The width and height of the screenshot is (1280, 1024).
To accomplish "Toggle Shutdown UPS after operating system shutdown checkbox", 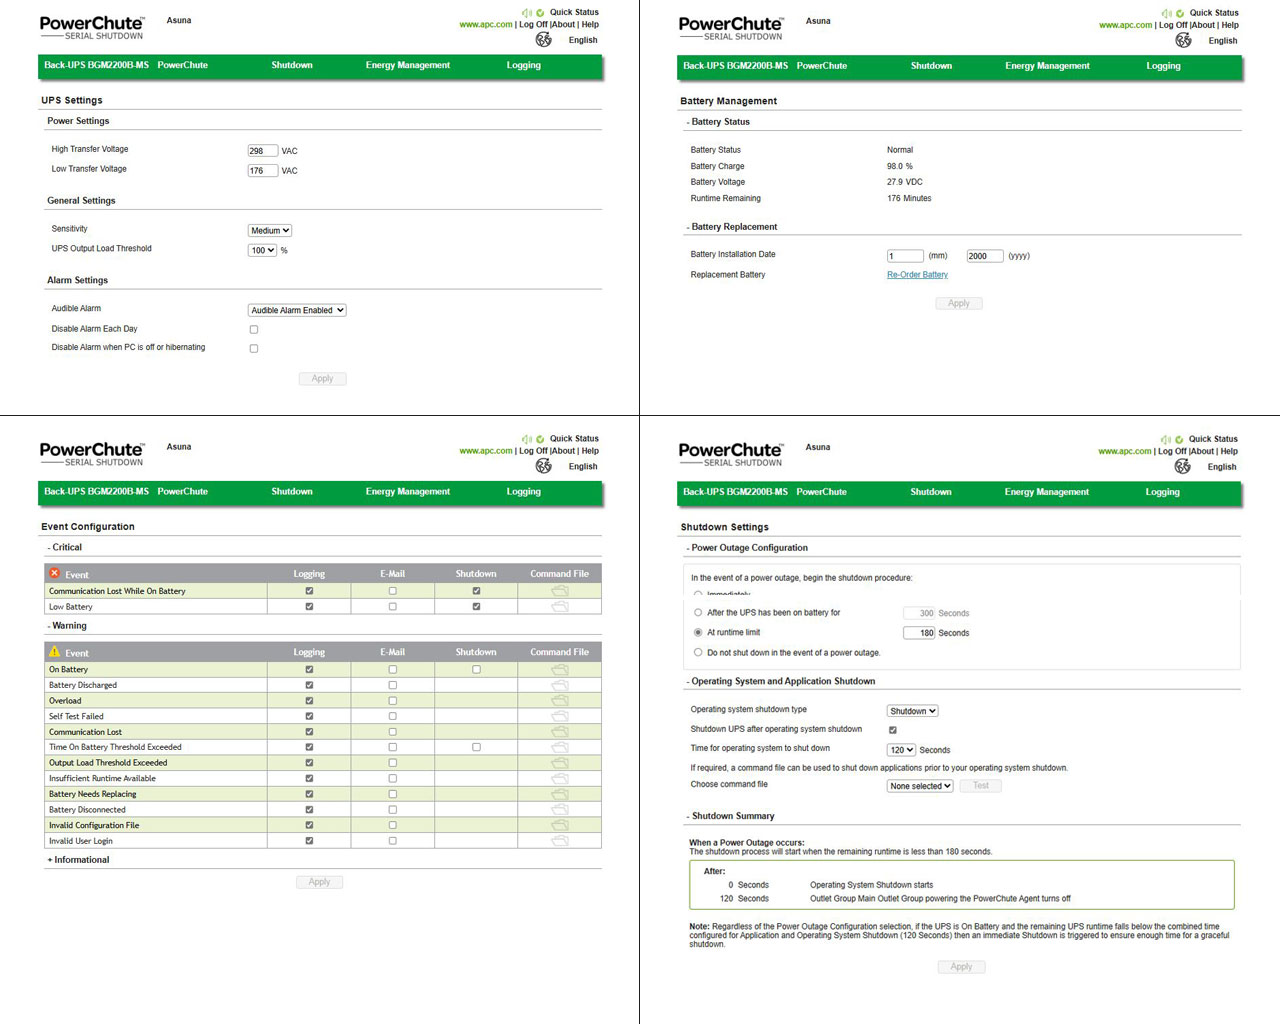I will tap(893, 730).
